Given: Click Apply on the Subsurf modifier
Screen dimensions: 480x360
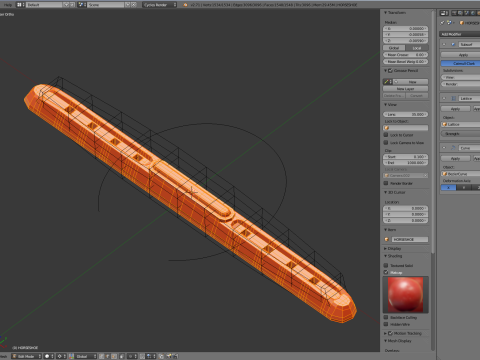Looking at the screenshot, I should [x=461, y=55].
